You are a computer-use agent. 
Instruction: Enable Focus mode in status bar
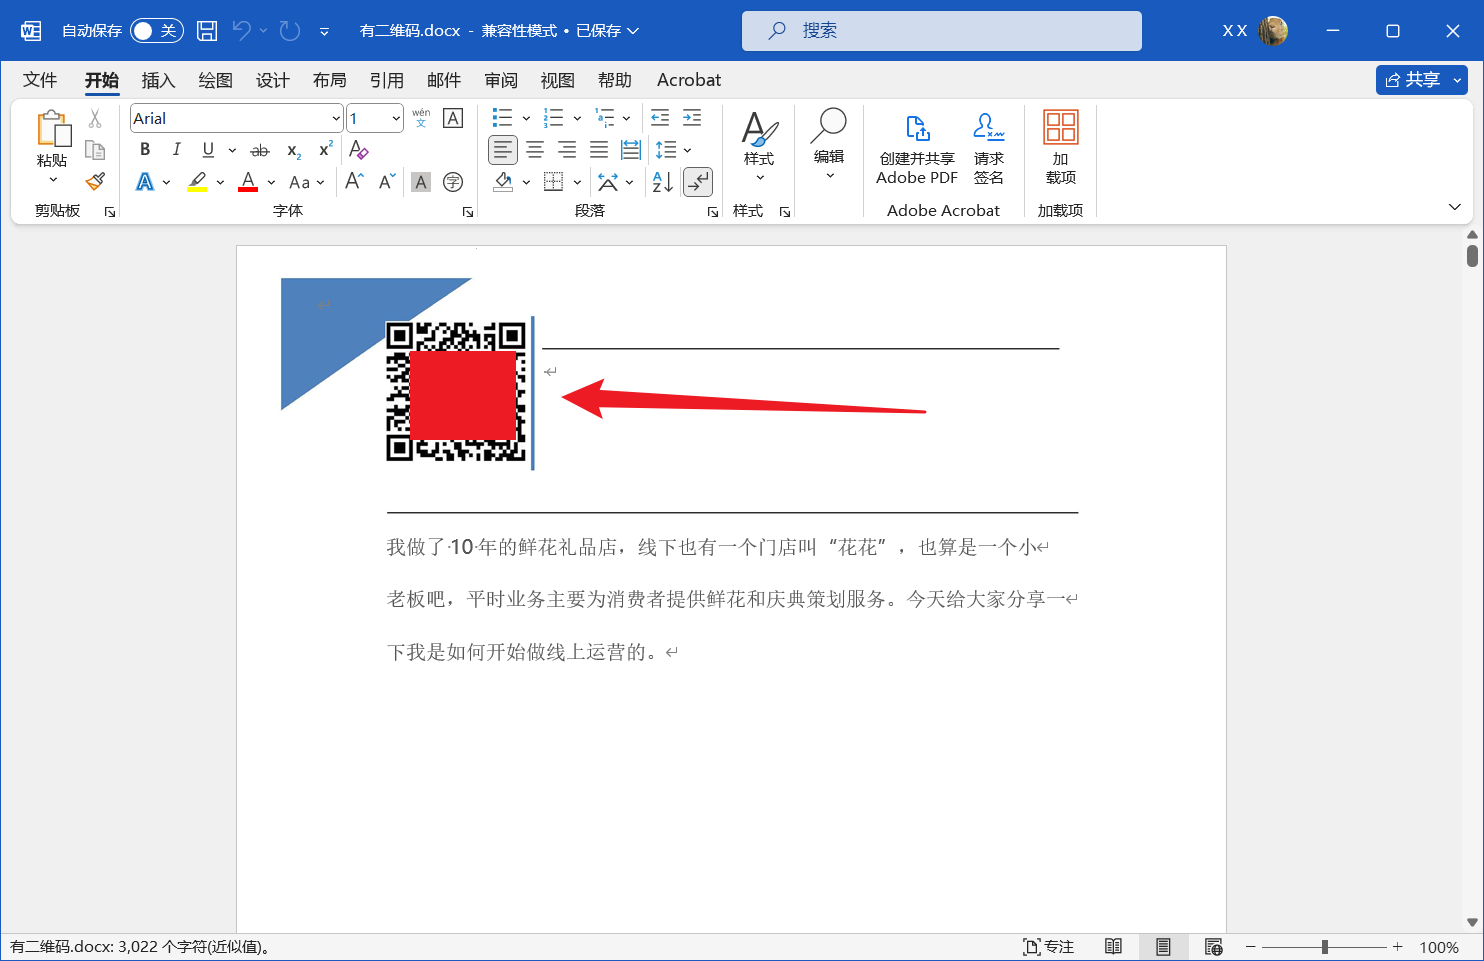coord(1048,947)
